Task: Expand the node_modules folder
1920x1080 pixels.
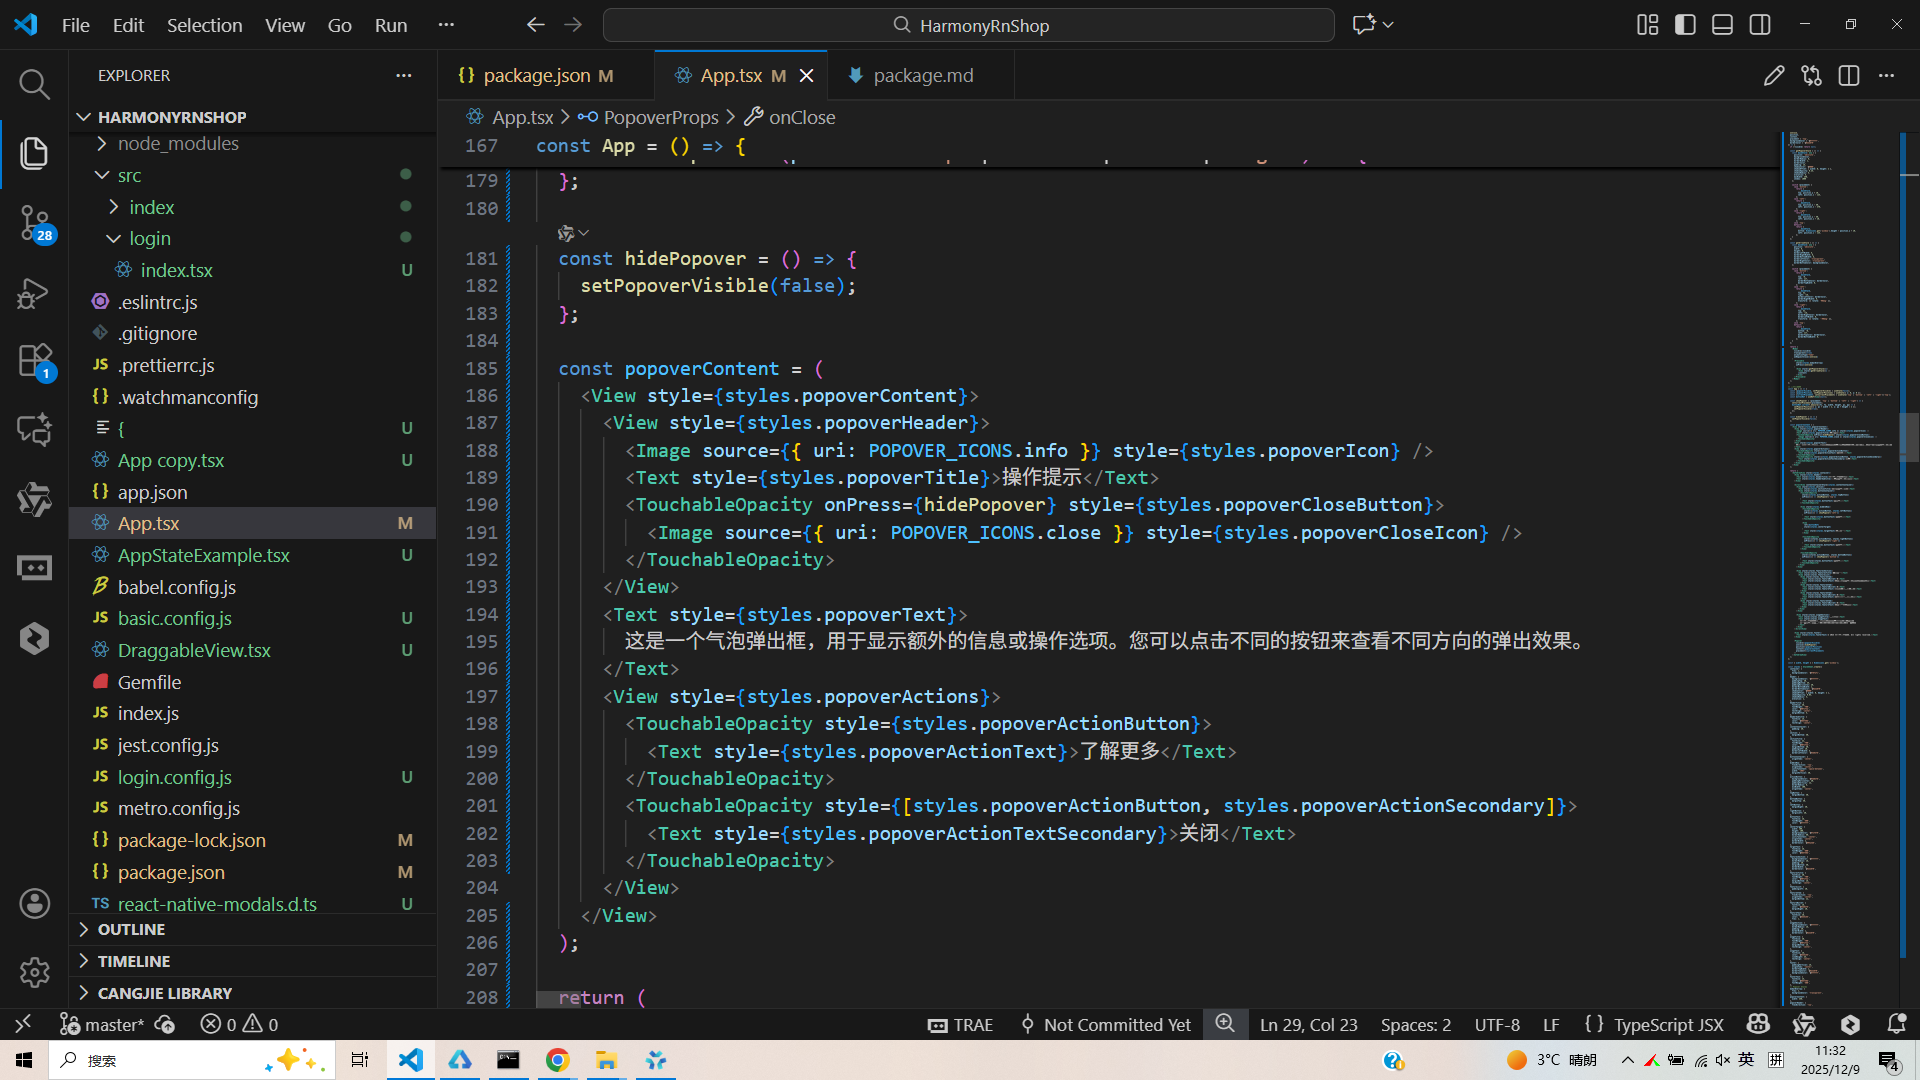Action: point(178,144)
